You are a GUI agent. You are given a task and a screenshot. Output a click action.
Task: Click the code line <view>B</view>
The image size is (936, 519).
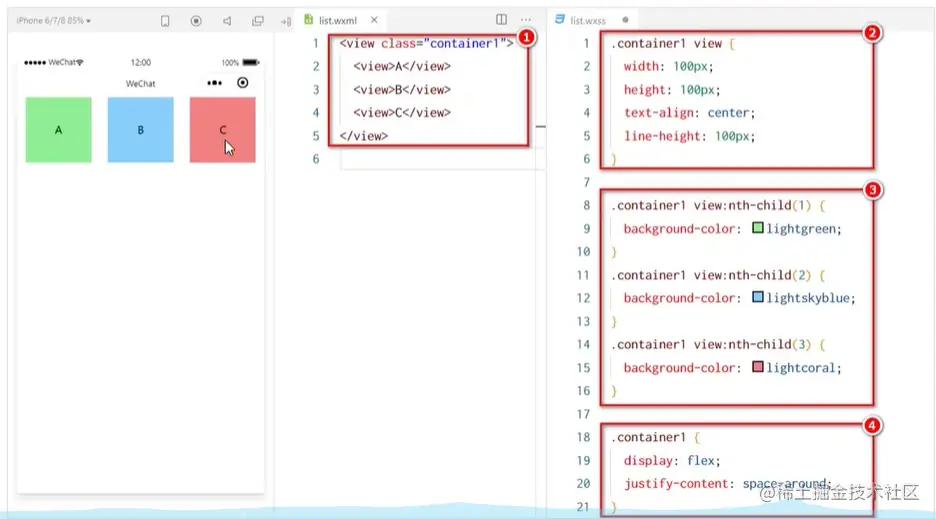[x=402, y=90]
